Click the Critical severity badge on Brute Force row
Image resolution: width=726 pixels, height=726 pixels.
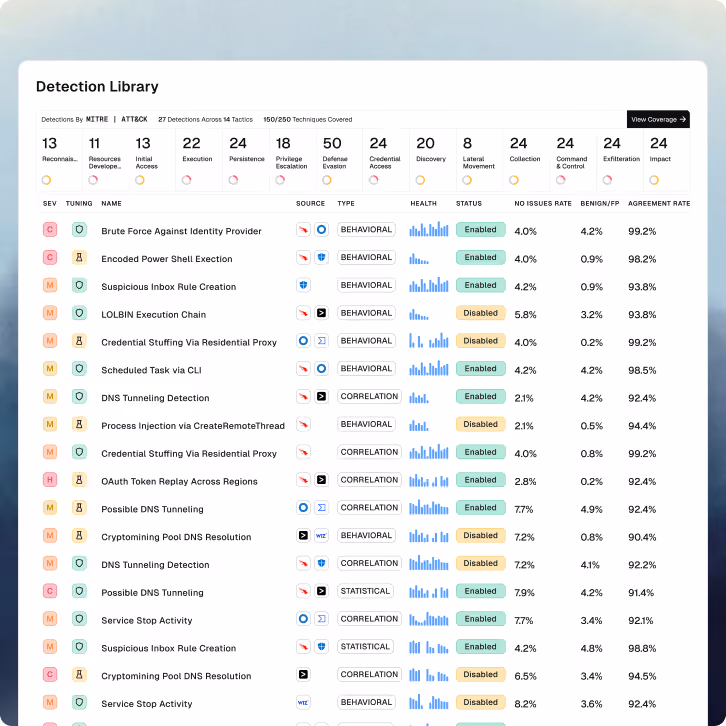(x=50, y=230)
